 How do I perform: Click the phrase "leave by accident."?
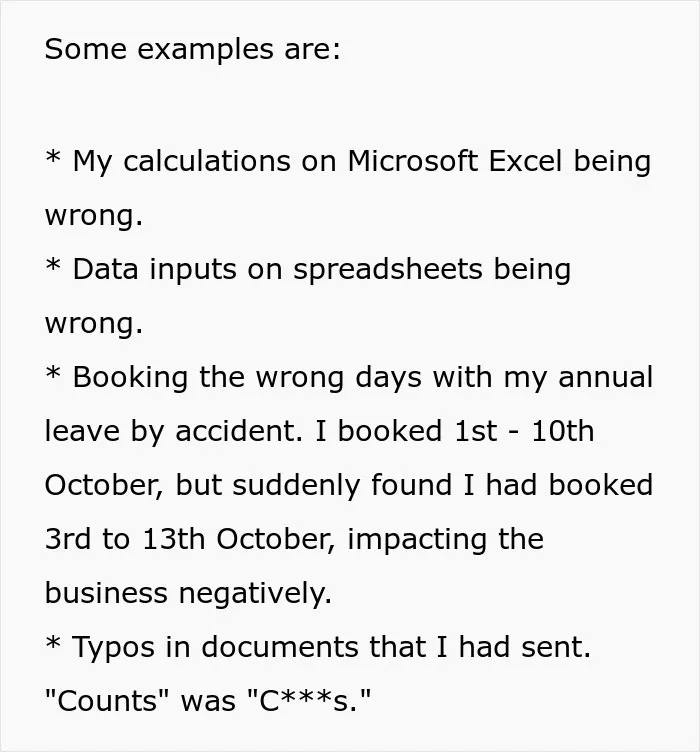[x=174, y=432]
